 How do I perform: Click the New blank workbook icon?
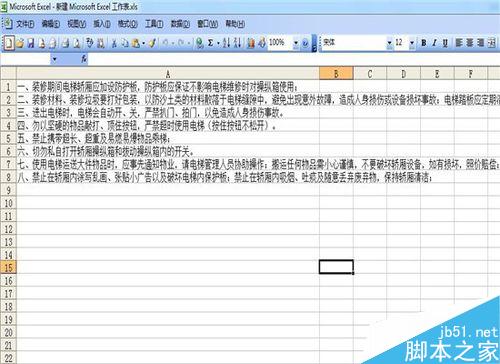click(9, 43)
